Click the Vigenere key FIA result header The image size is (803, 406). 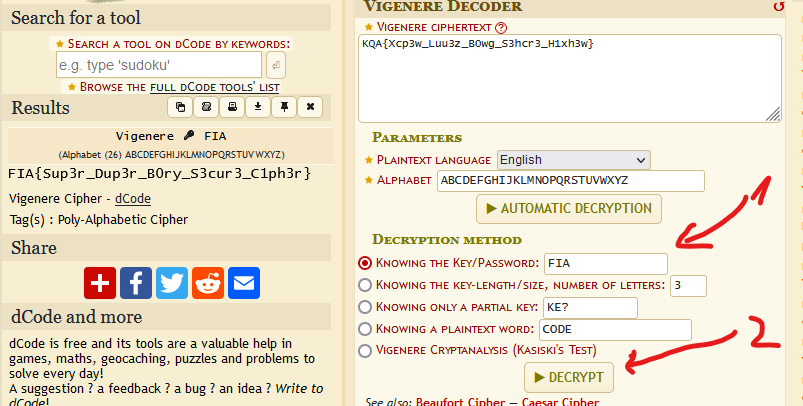(171, 136)
